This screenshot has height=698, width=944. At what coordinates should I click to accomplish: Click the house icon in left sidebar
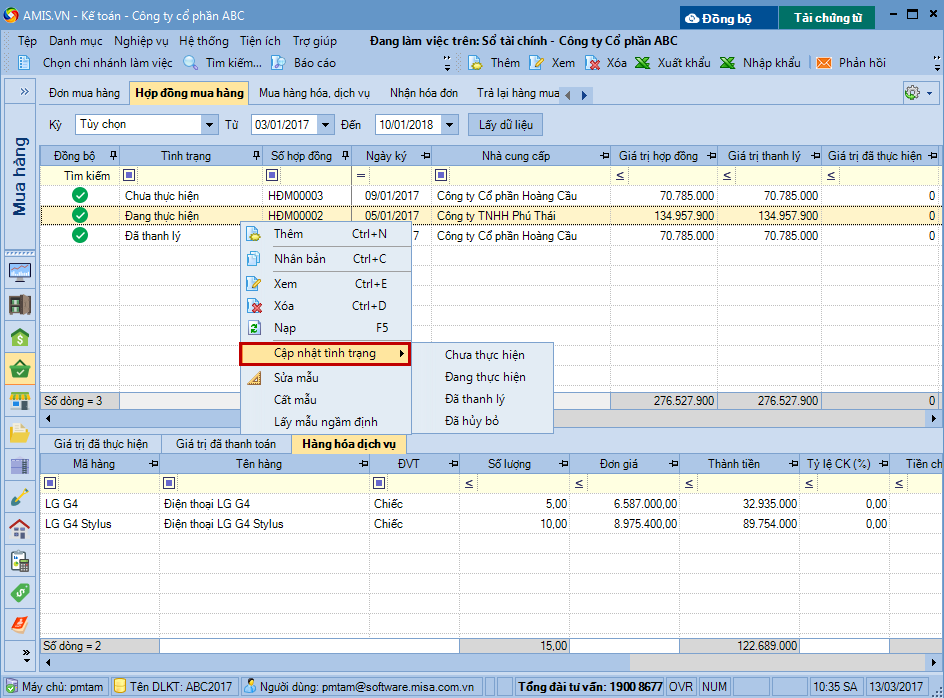(20, 529)
